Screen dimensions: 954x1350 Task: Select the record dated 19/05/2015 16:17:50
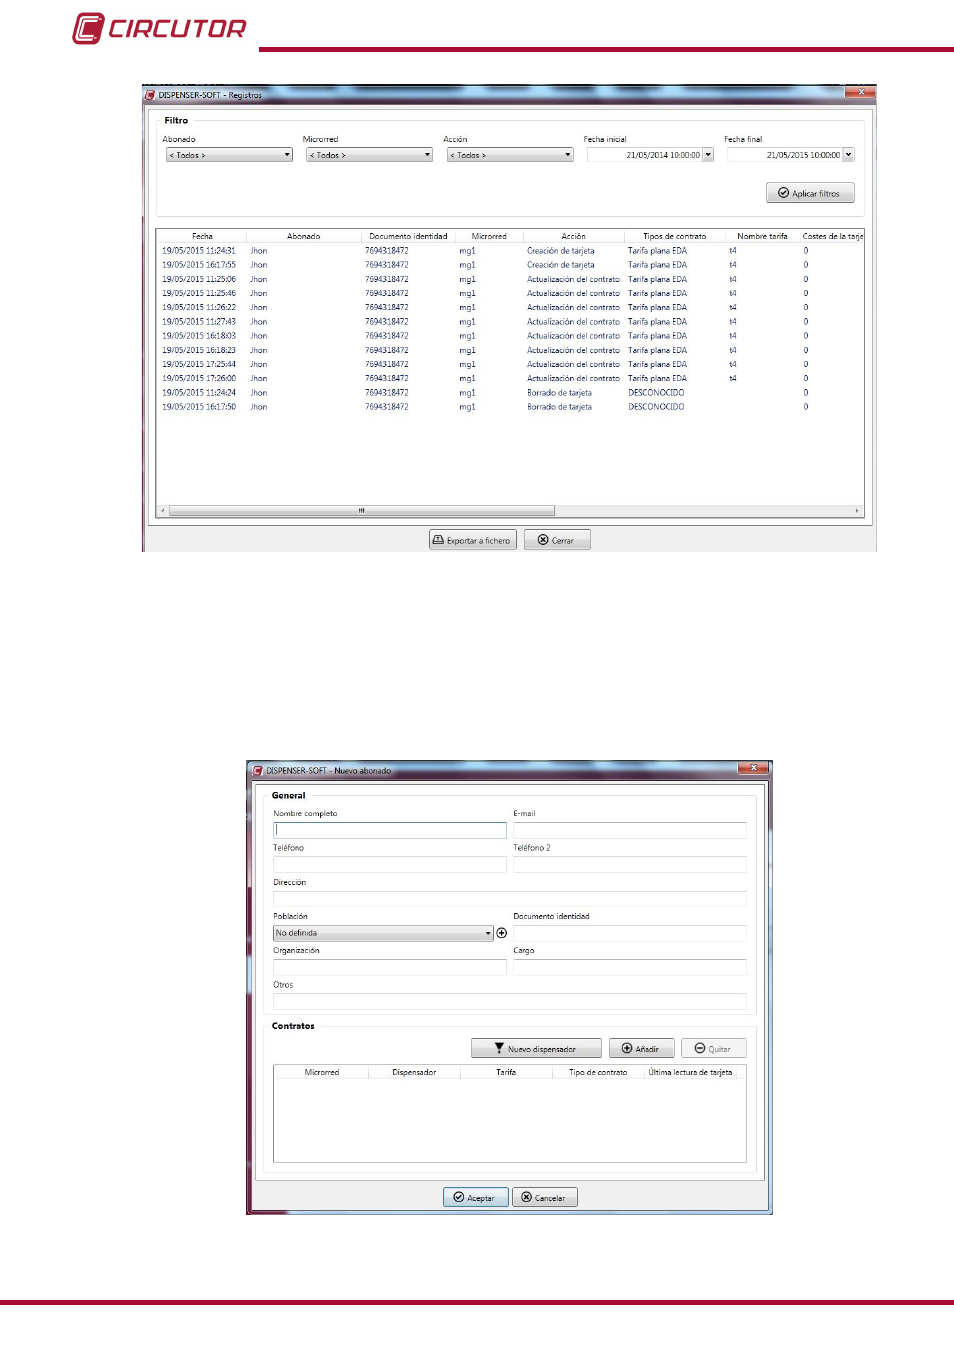click(510, 407)
